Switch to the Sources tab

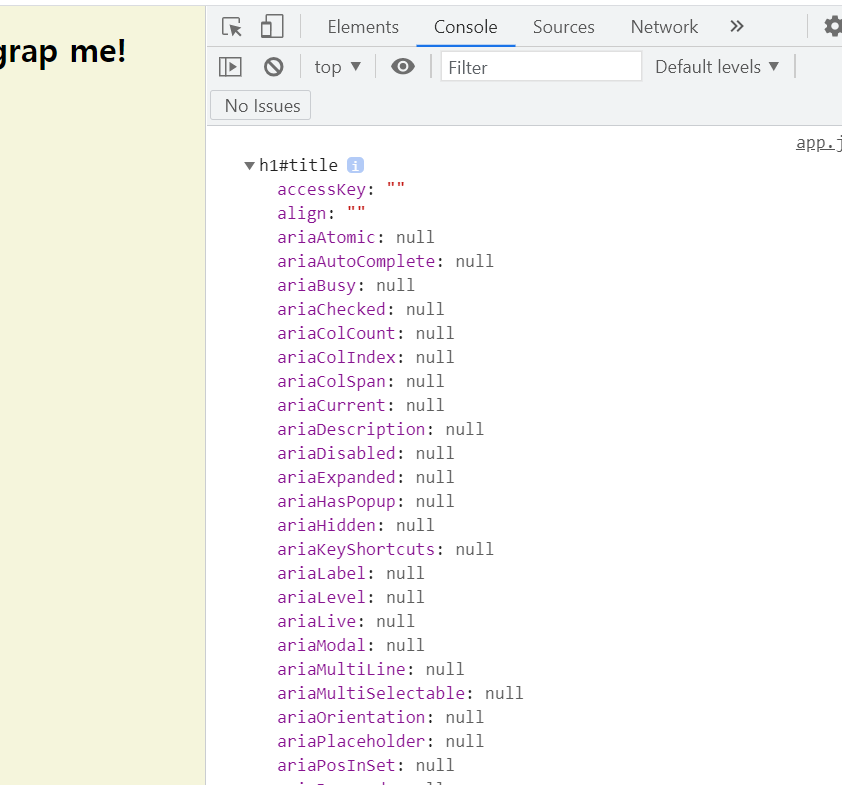pos(563,27)
